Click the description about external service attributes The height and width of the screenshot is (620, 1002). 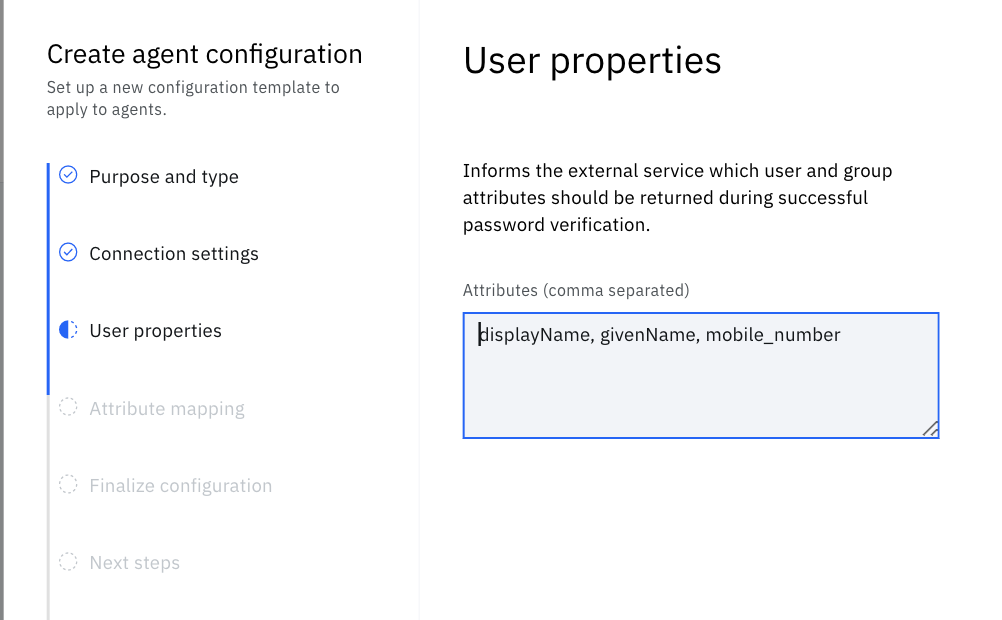677,198
